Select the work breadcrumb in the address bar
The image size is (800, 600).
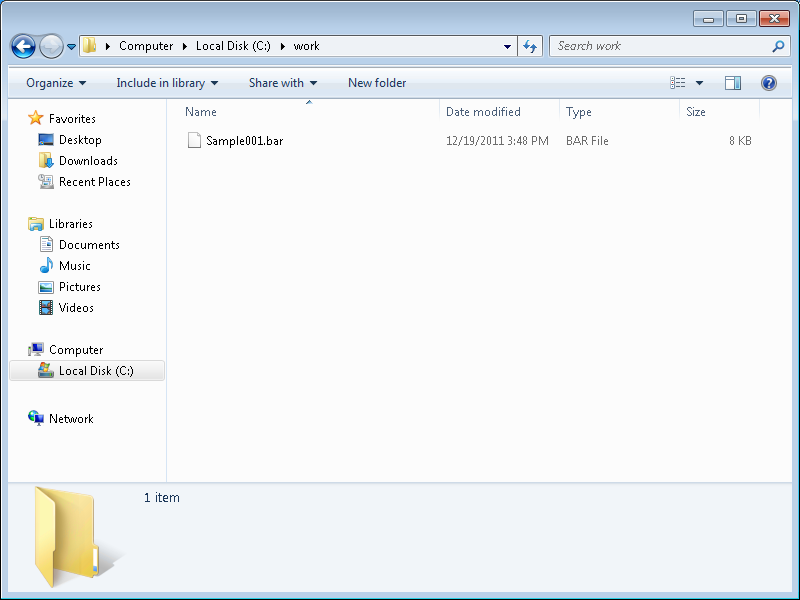[306, 46]
